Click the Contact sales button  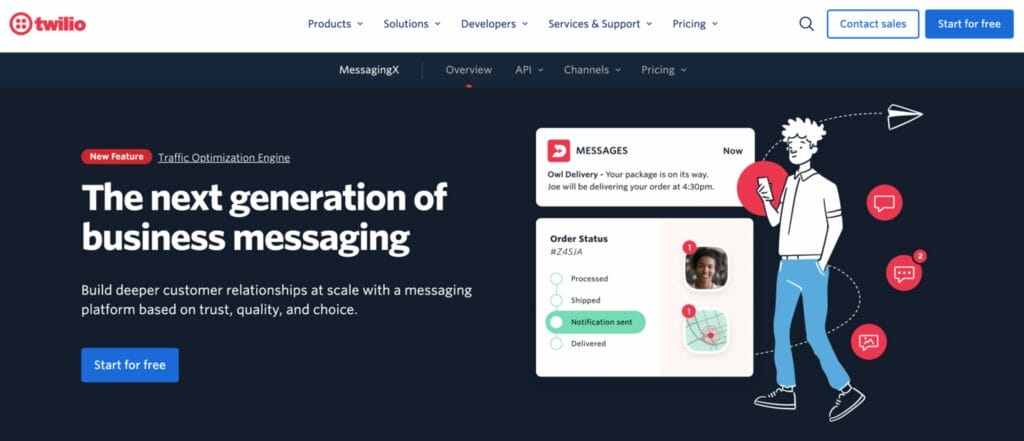click(872, 24)
